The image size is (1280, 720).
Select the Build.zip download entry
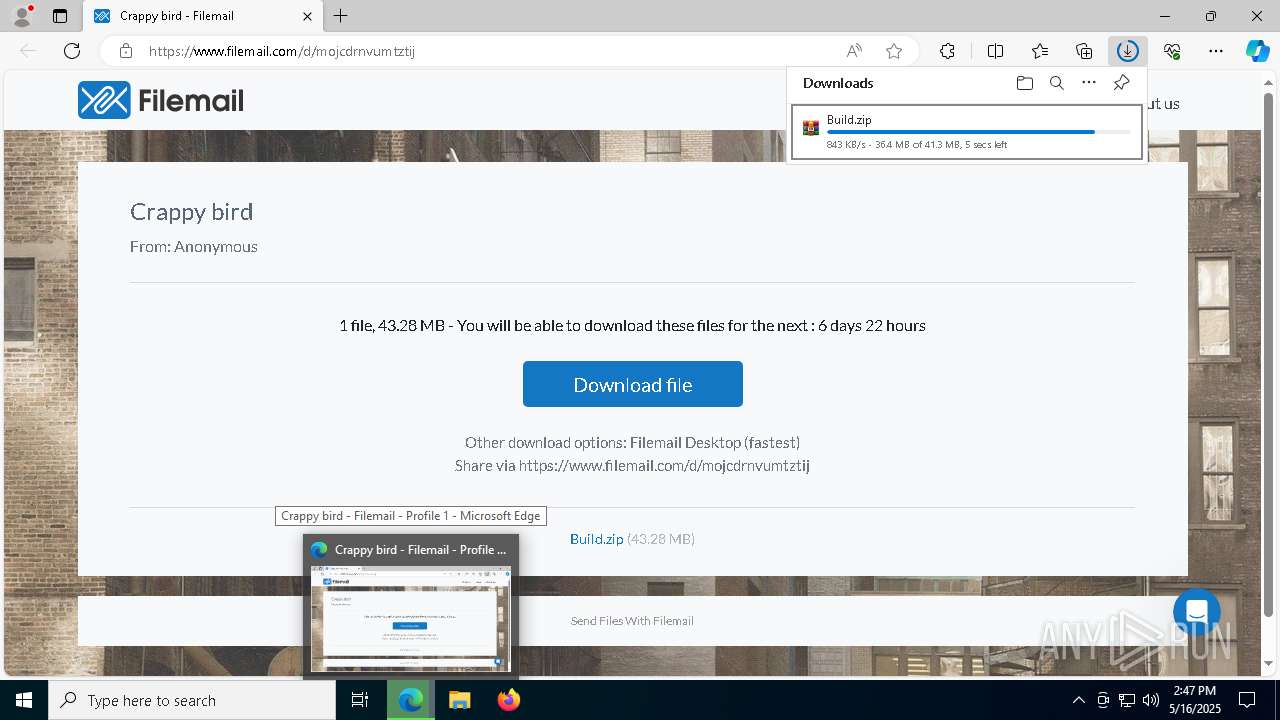click(967, 132)
